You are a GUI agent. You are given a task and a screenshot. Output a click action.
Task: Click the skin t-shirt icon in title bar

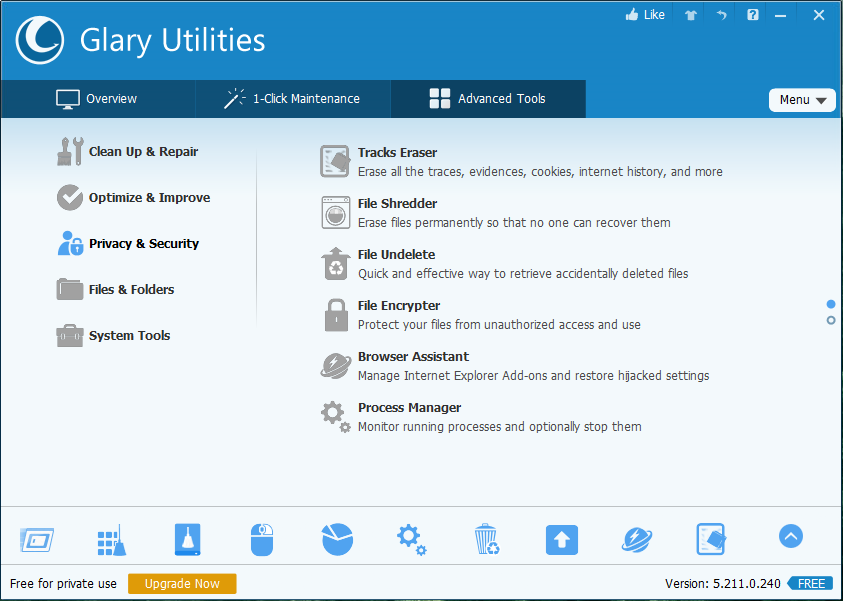click(690, 15)
